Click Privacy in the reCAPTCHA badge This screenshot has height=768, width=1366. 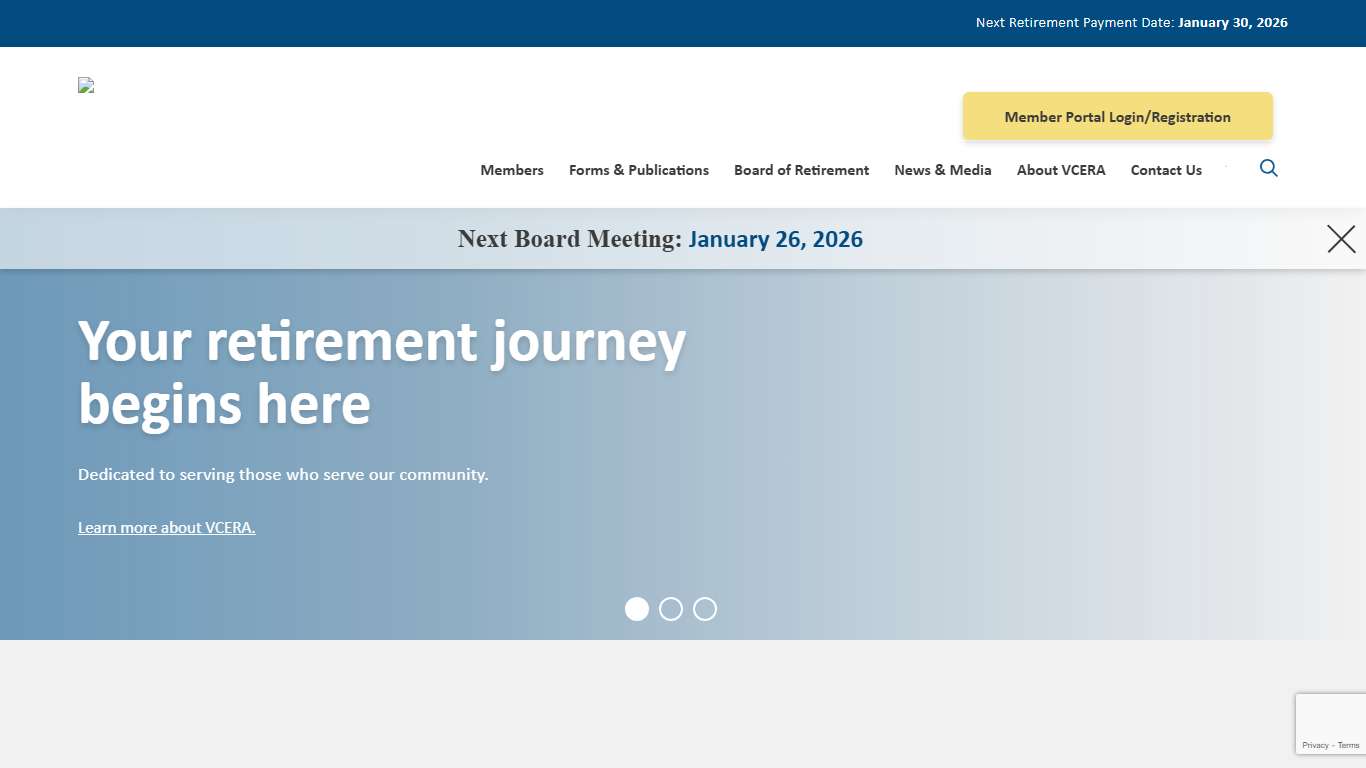tap(1315, 745)
